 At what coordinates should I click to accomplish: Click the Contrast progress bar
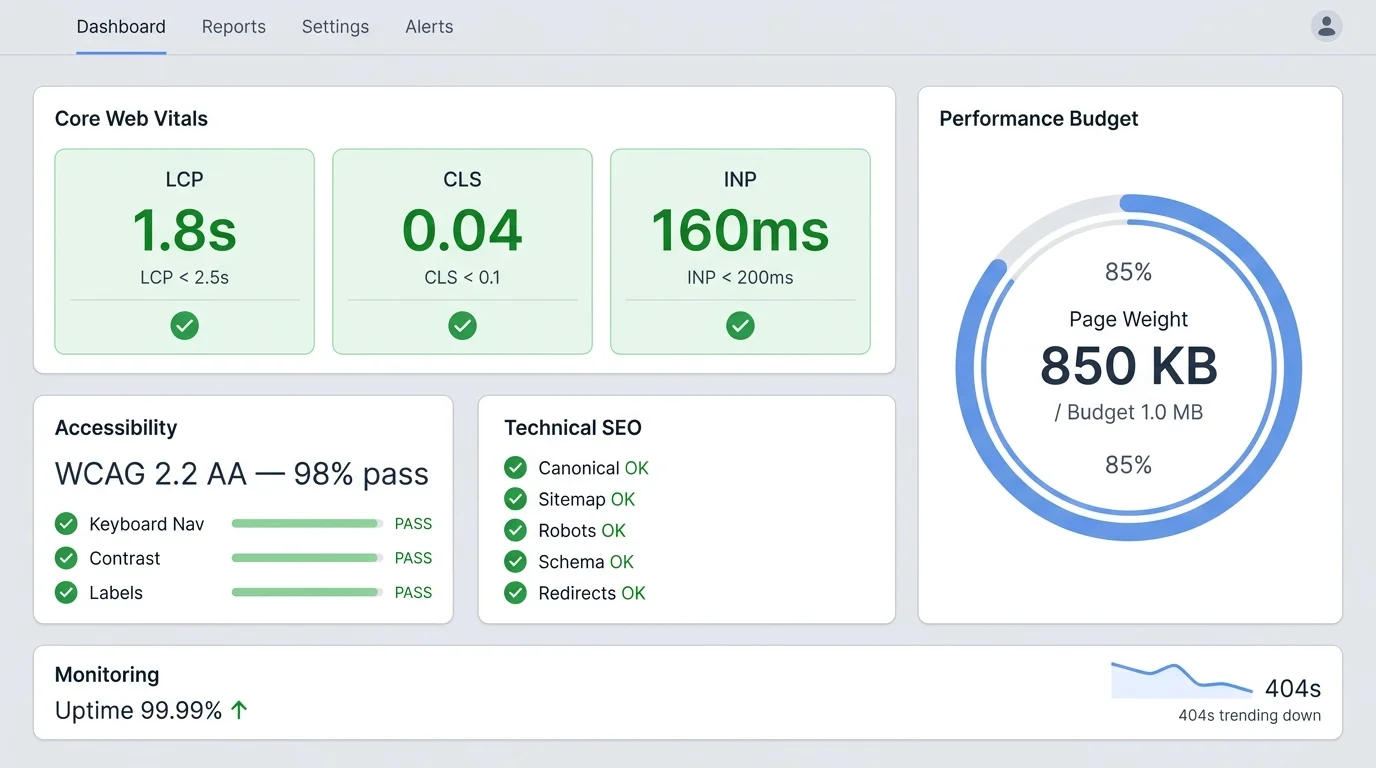click(307, 558)
